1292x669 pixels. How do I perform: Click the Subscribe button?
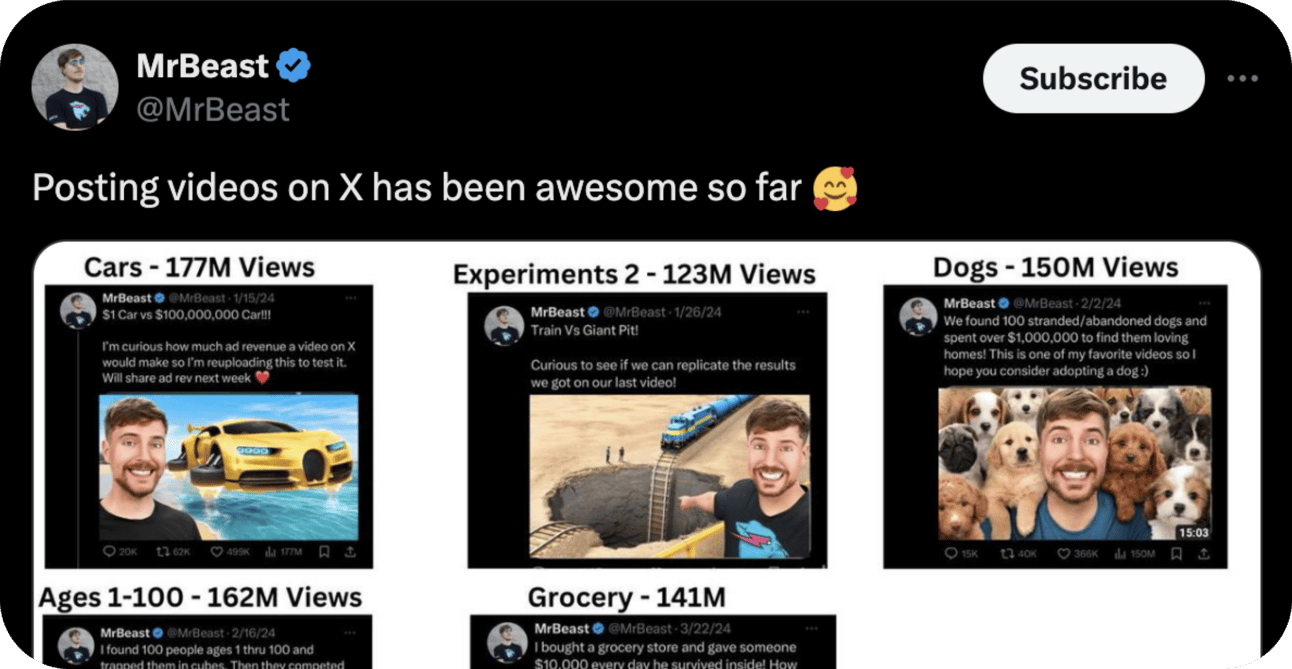(x=1093, y=78)
